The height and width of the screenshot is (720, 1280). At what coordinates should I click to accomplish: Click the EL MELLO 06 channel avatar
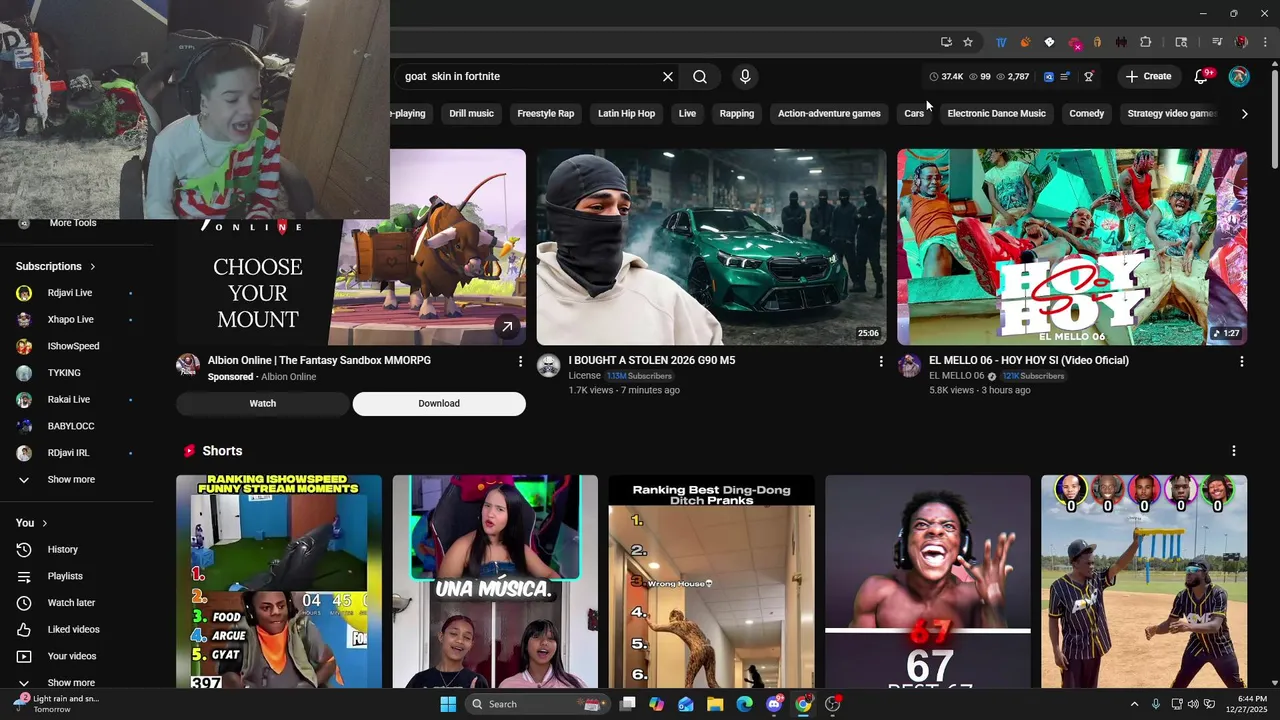(x=909, y=365)
